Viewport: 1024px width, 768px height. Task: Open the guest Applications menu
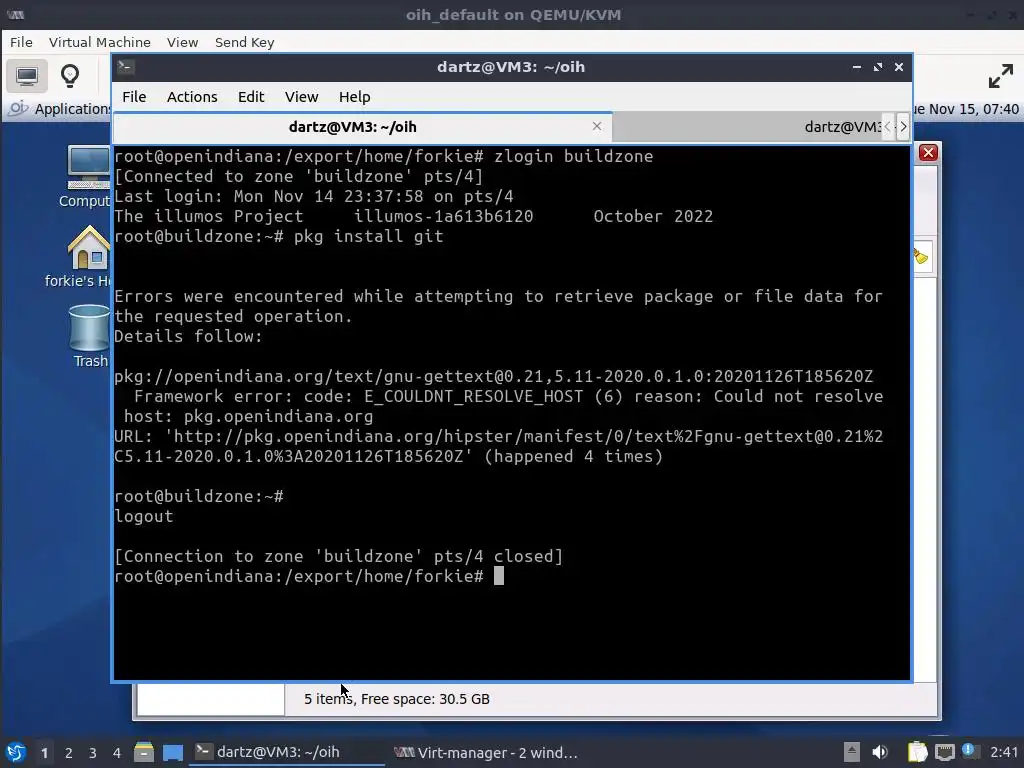(x=72, y=109)
